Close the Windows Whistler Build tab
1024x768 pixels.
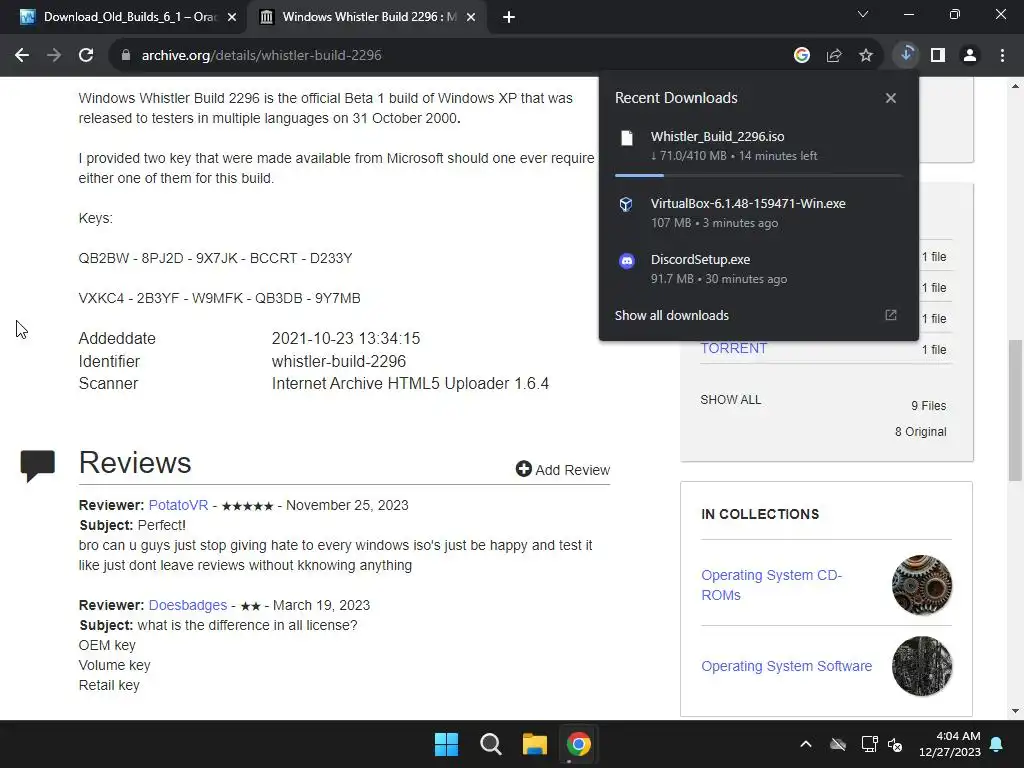point(471,18)
